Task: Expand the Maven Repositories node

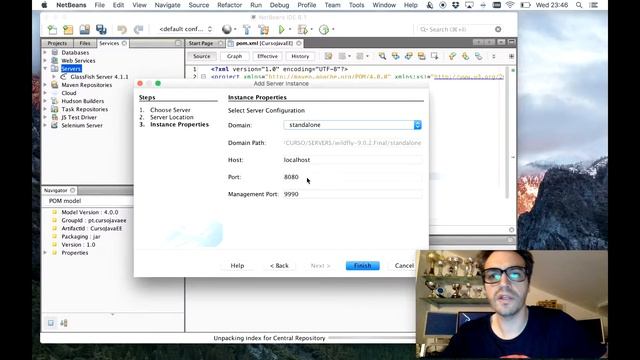Action: [x=45, y=85]
